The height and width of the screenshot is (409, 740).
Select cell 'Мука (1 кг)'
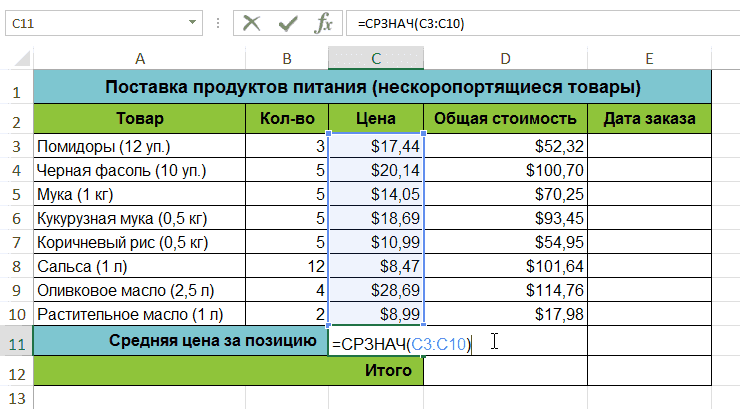coord(140,194)
